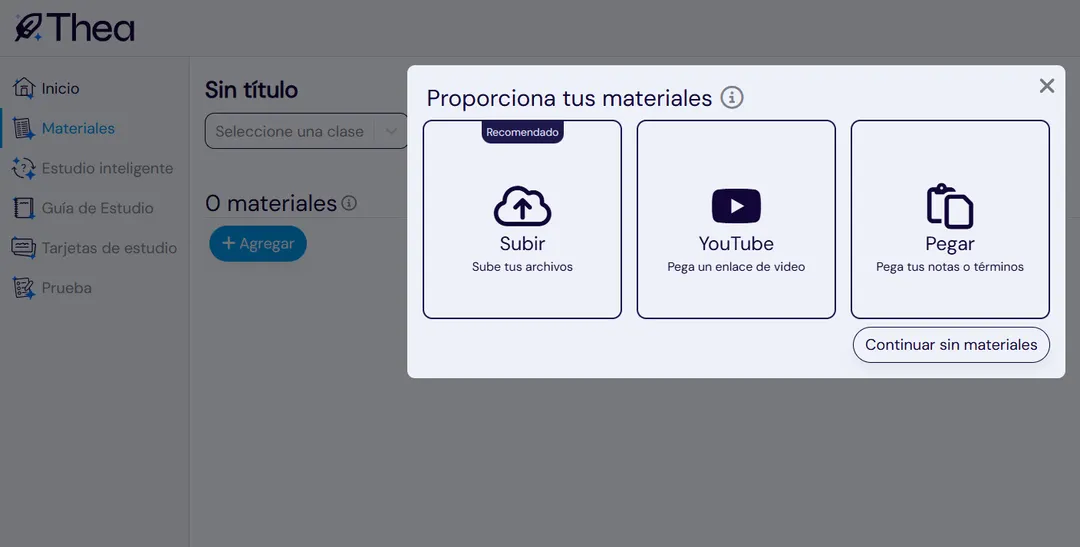1080x547 pixels.
Task: Click the text Pega un enlace de video
Action: coord(736,267)
